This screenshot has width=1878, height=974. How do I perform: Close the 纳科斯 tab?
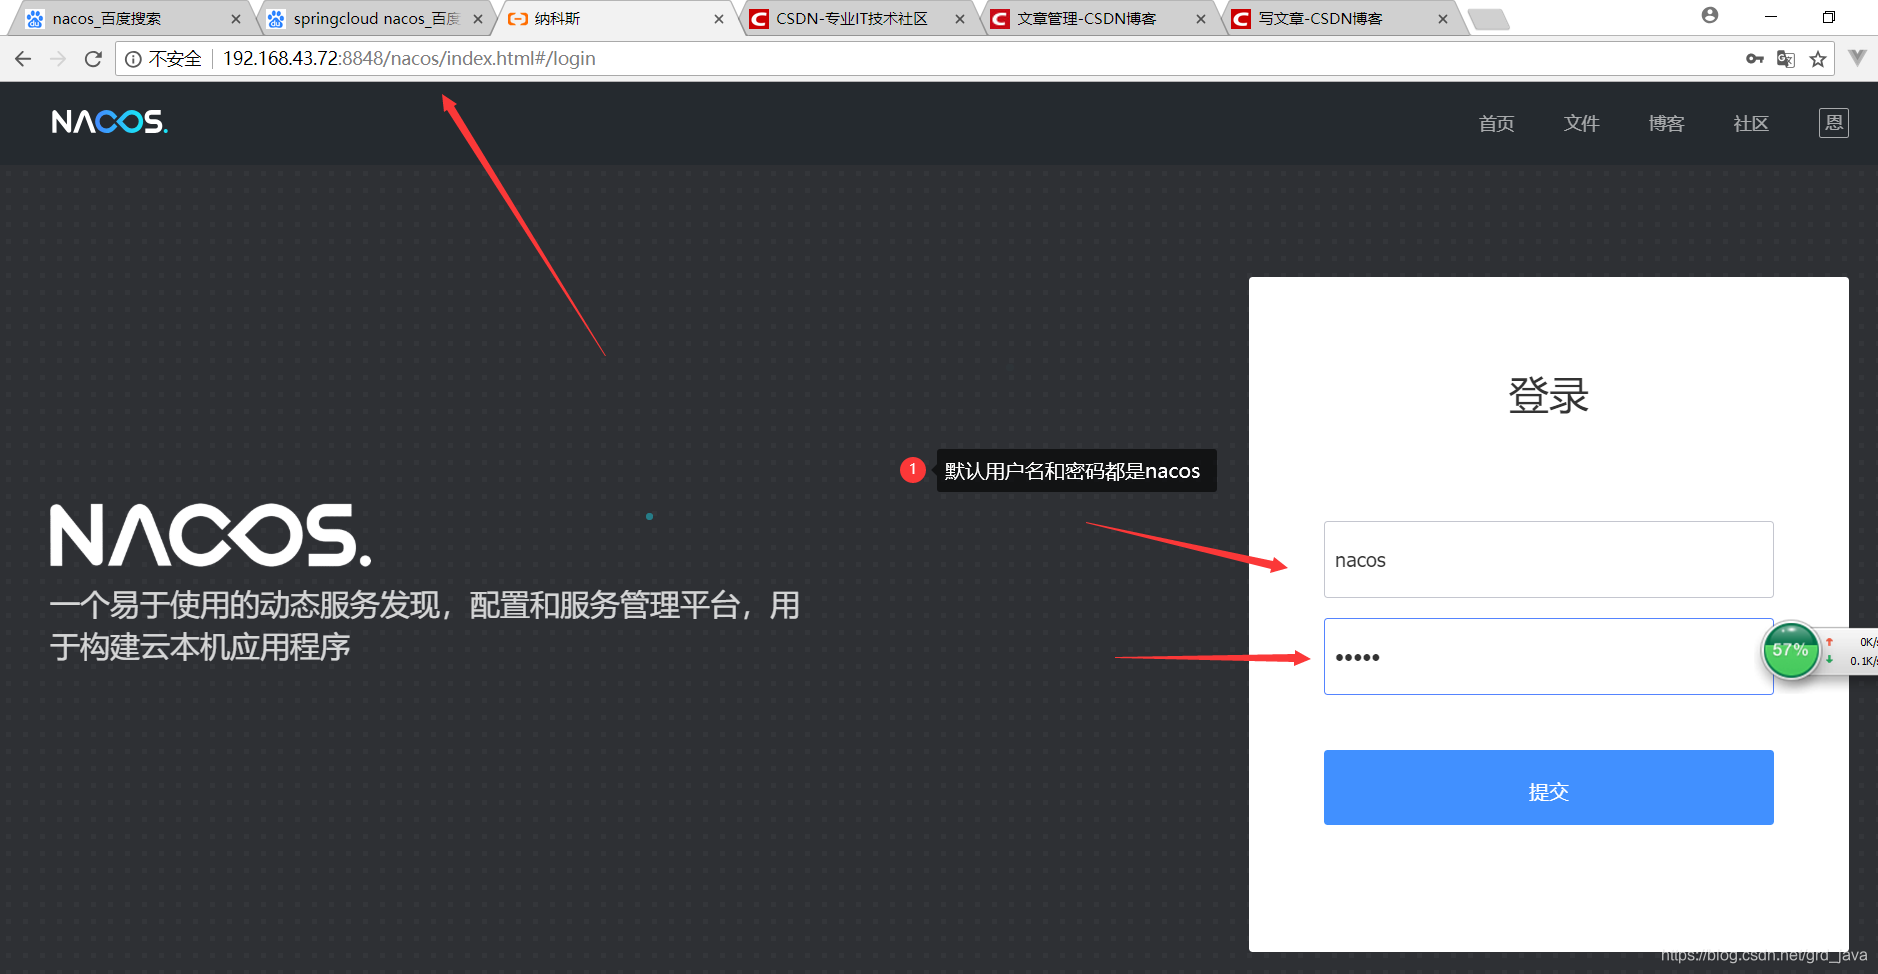(719, 19)
